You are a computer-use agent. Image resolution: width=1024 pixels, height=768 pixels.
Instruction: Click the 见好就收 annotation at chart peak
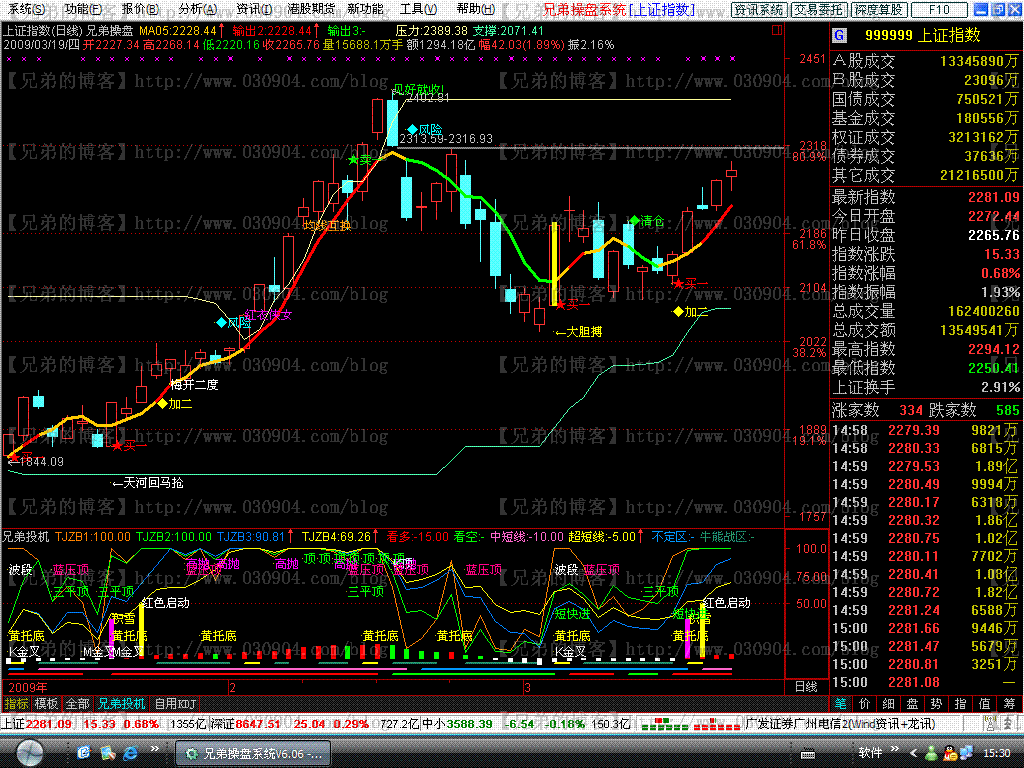pyautogui.click(x=418, y=89)
